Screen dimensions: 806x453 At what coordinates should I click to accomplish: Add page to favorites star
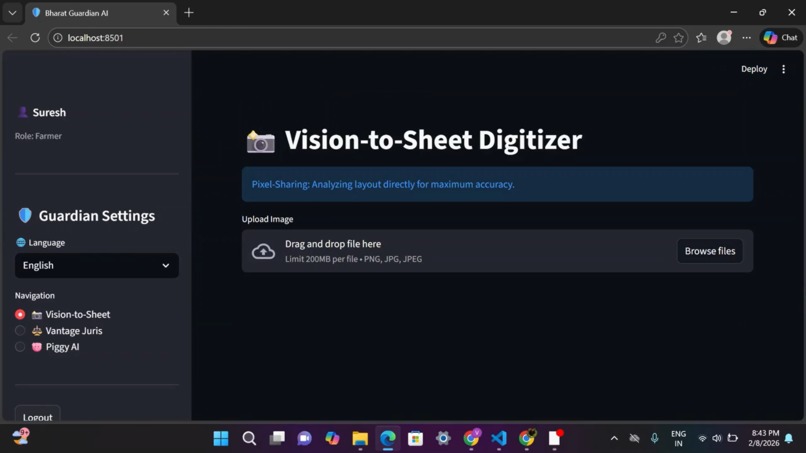coord(679,38)
